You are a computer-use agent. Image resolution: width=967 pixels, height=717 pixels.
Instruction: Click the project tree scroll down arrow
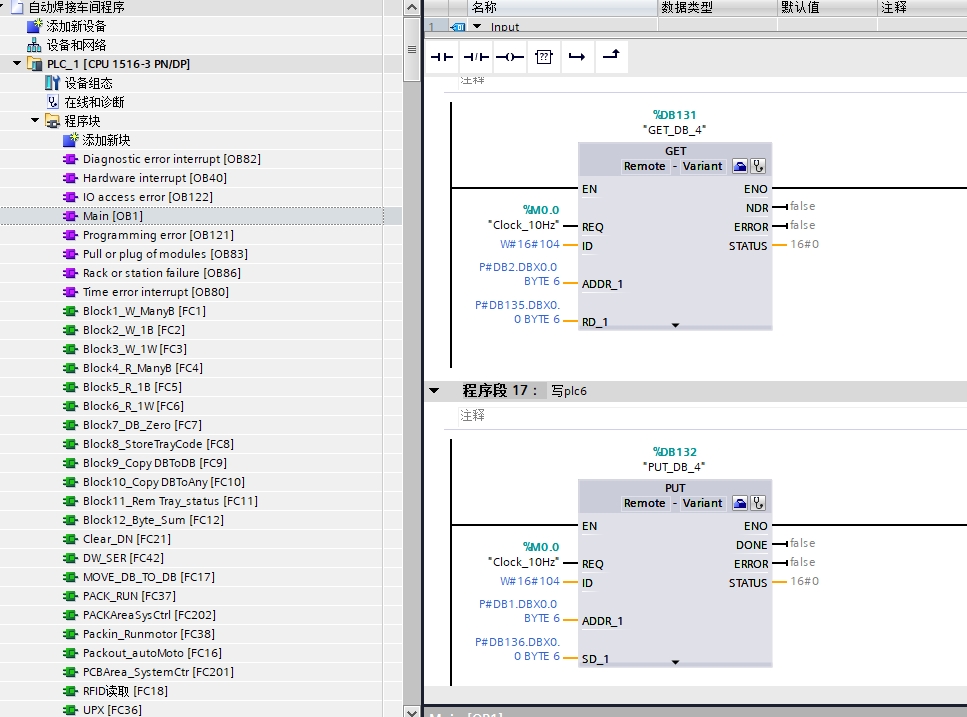tap(411, 711)
